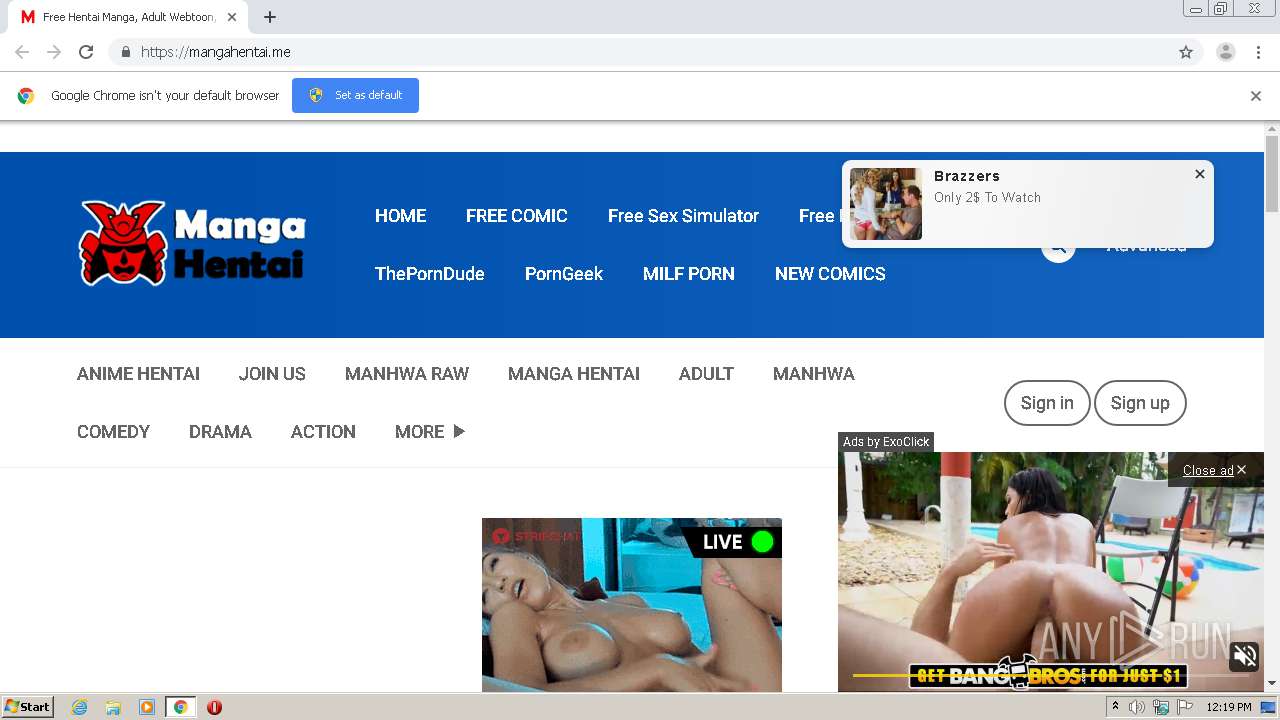Click the site logo
1280x720 pixels.
[192, 243]
